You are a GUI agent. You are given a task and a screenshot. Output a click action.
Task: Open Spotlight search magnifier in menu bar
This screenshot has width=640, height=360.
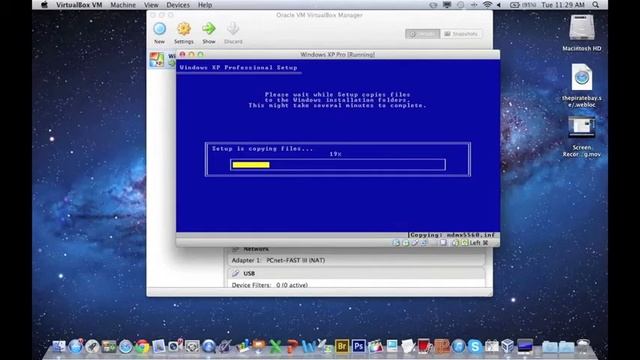coord(596,5)
